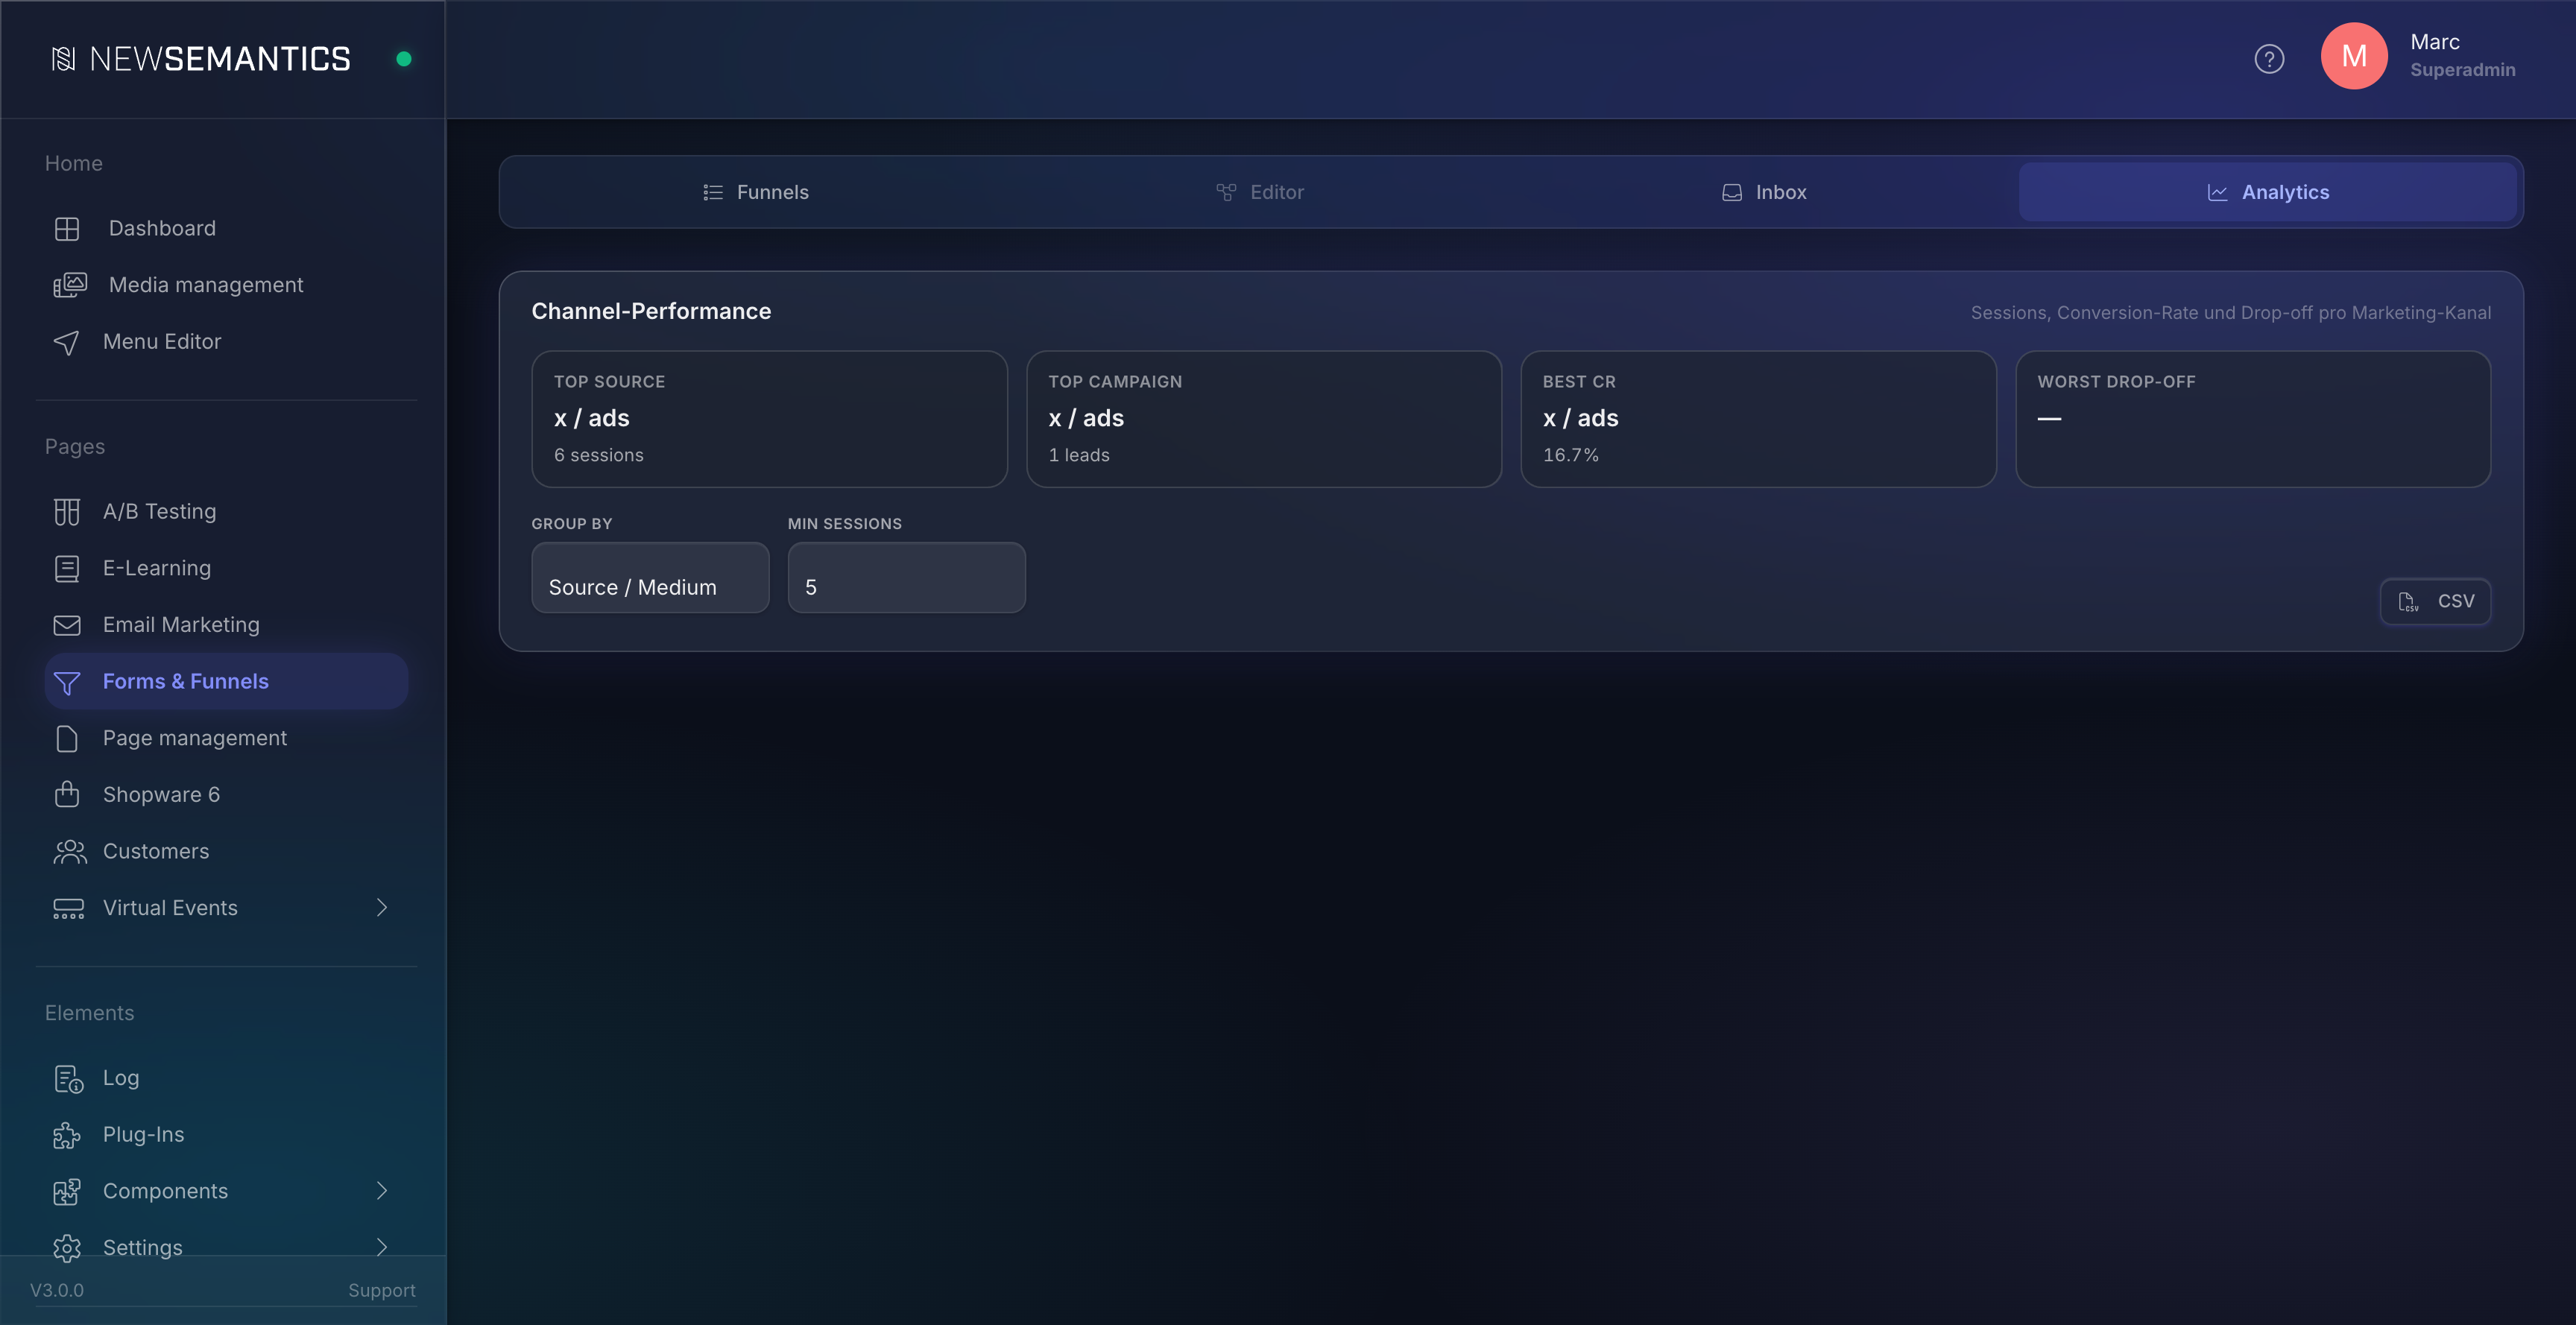2576x1325 pixels.
Task: Select Forms & Funnels menu item
Action: tap(226, 682)
